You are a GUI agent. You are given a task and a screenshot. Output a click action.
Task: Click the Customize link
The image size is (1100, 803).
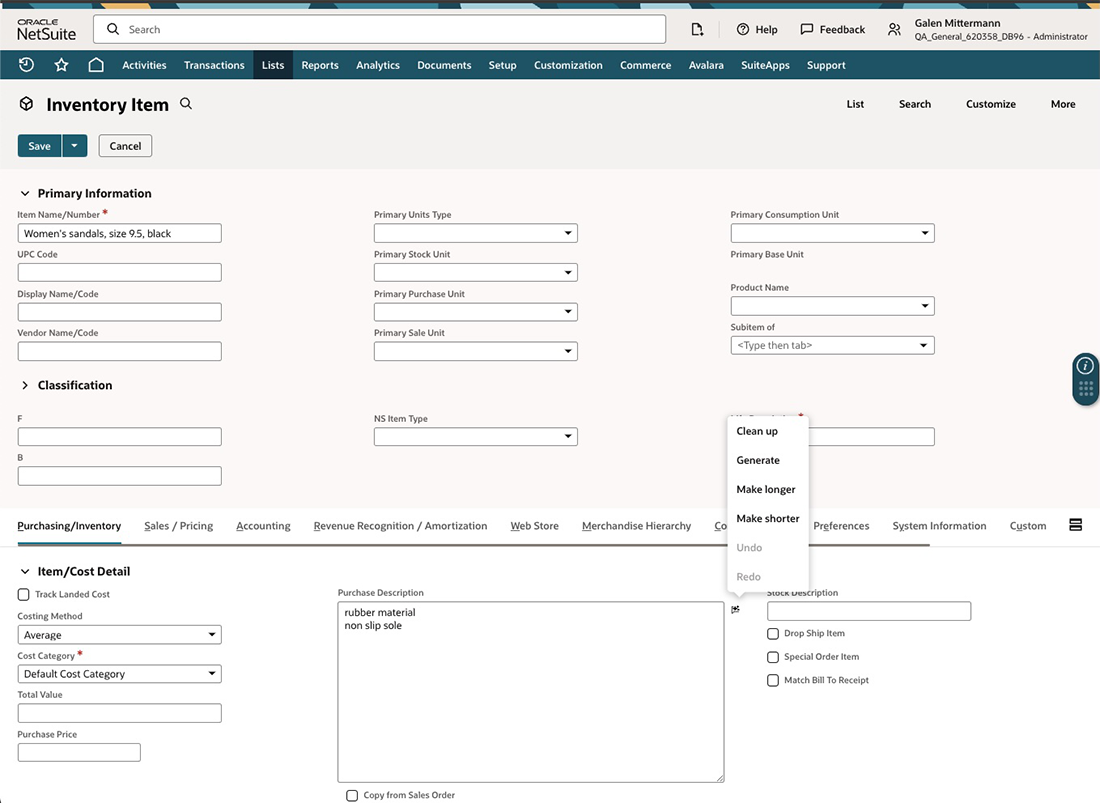(990, 104)
